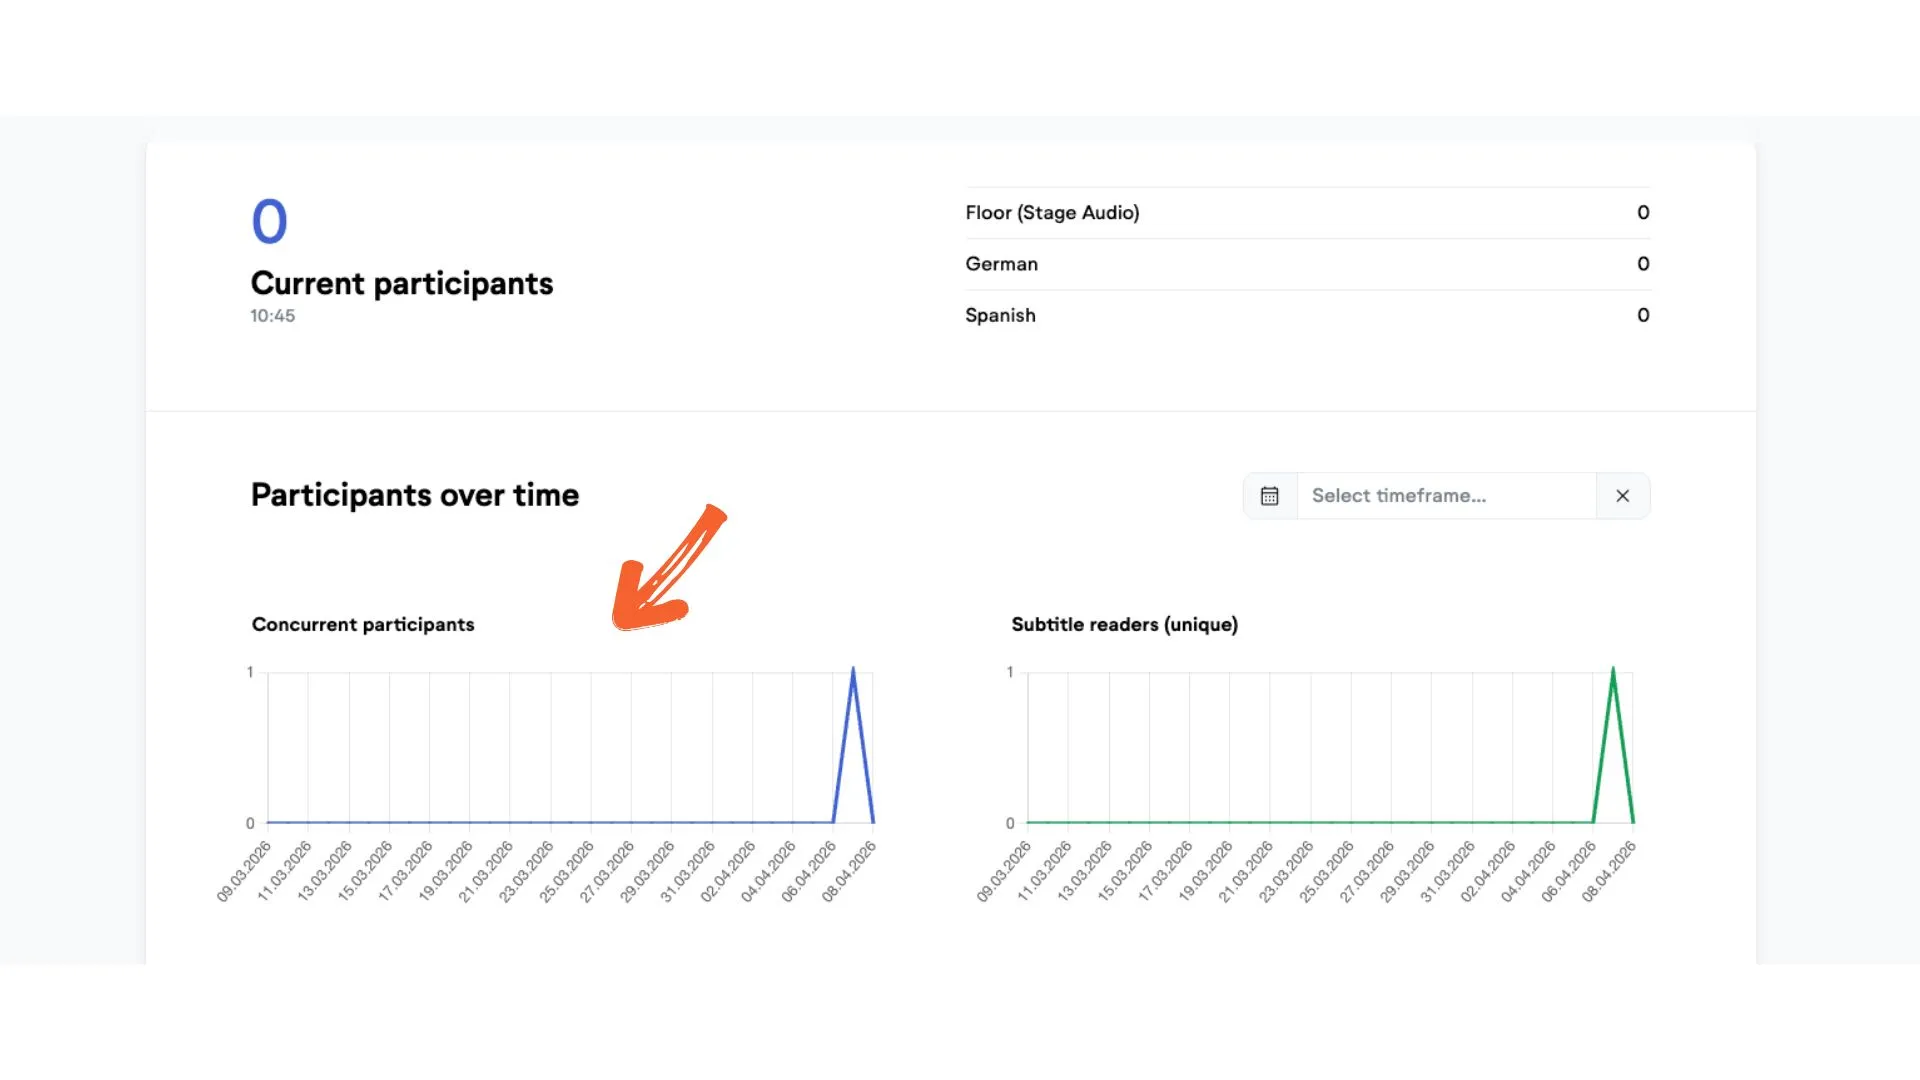Click the Participants over time heading
This screenshot has height=1080, width=1920.
[x=414, y=495]
